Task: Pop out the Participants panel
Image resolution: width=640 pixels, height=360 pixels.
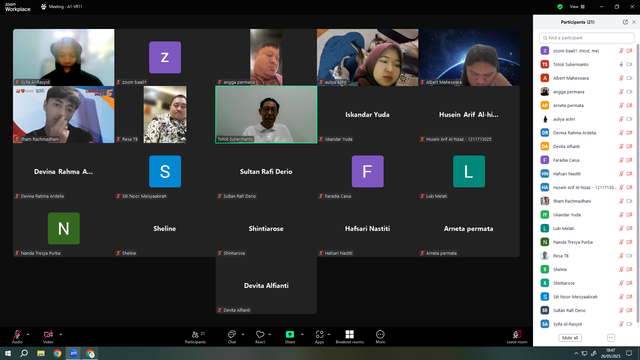Action: coord(625,22)
